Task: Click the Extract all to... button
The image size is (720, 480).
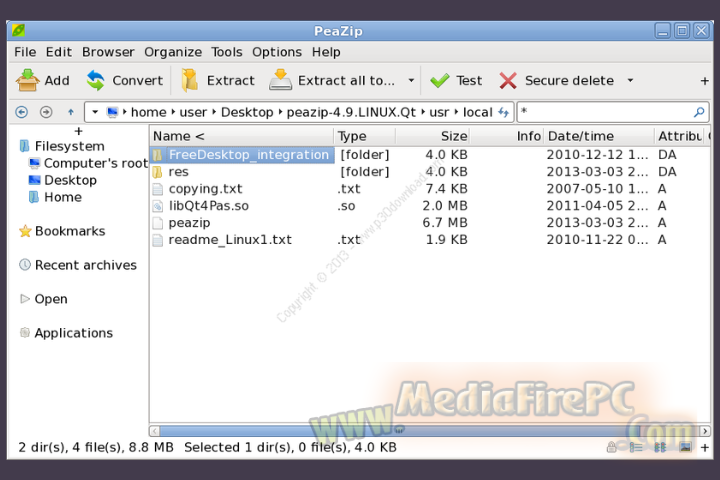Action: click(x=332, y=81)
